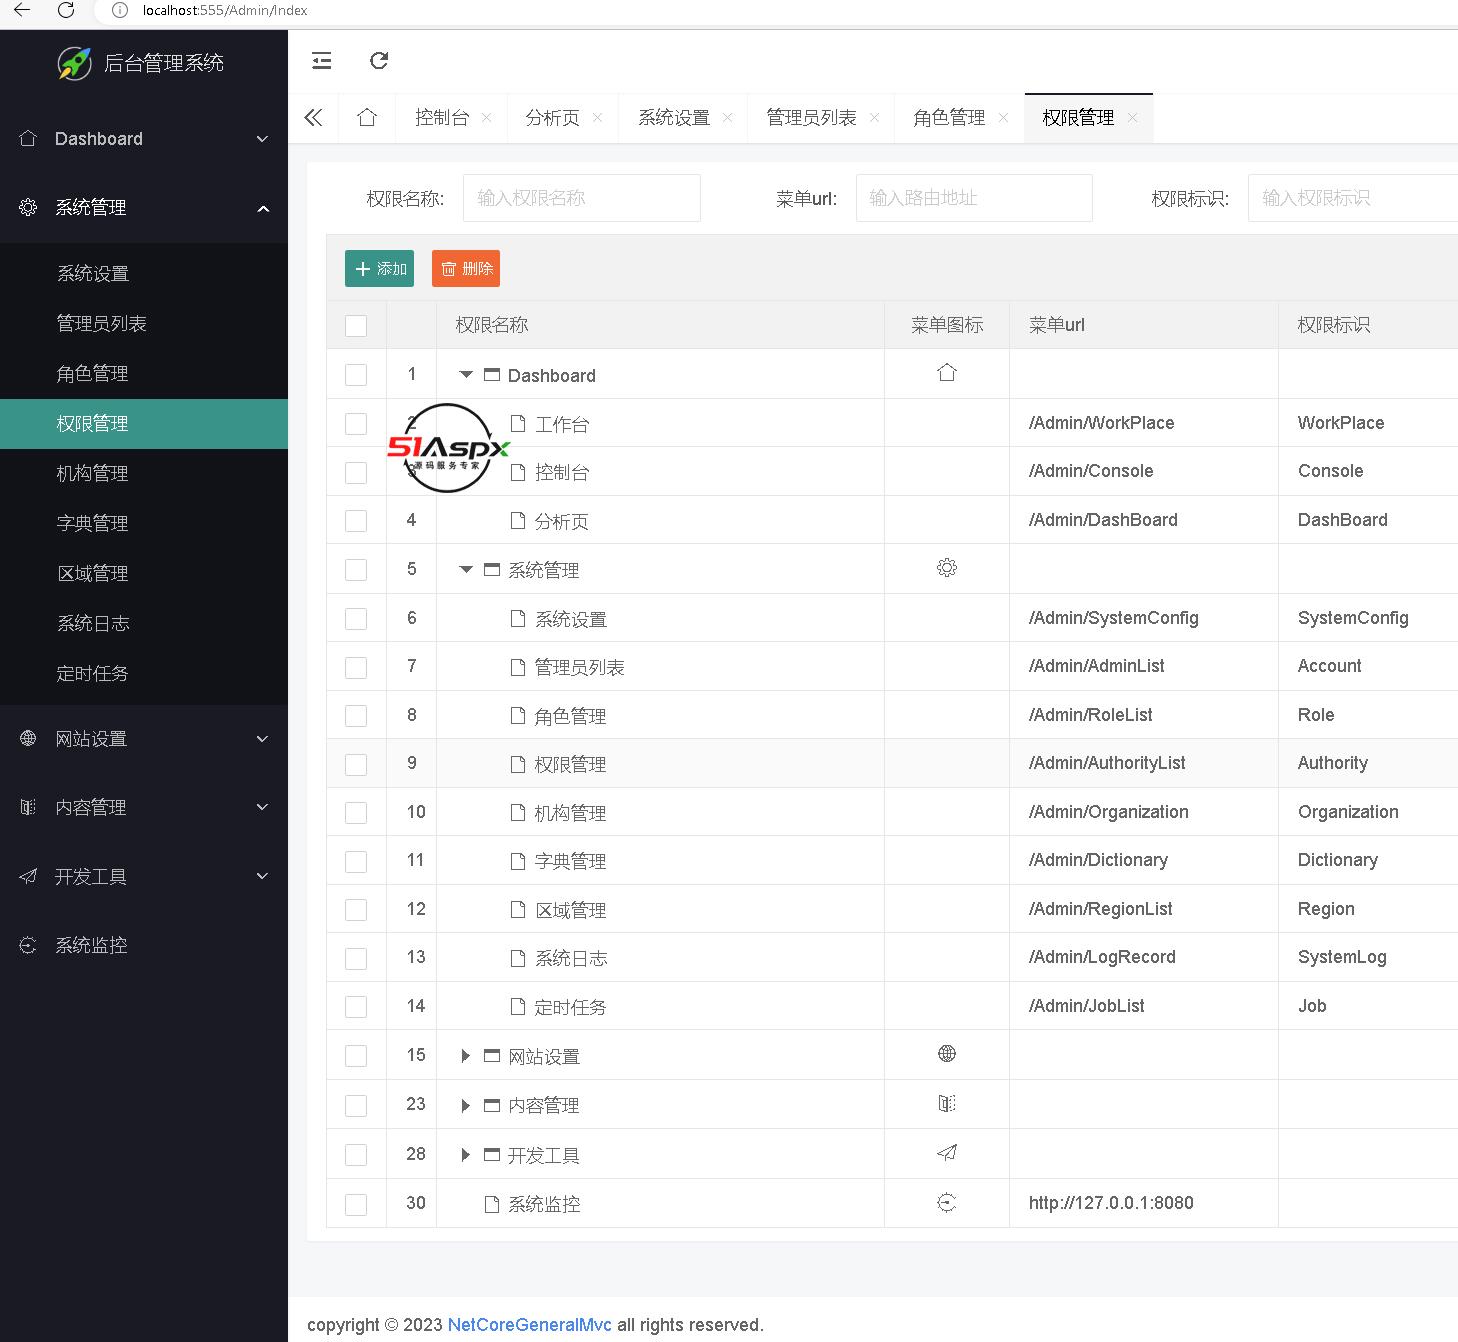Focus the 权限名称 search input
Image resolution: width=1458 pixels, height=1342 pixels.
coord(582,198)
